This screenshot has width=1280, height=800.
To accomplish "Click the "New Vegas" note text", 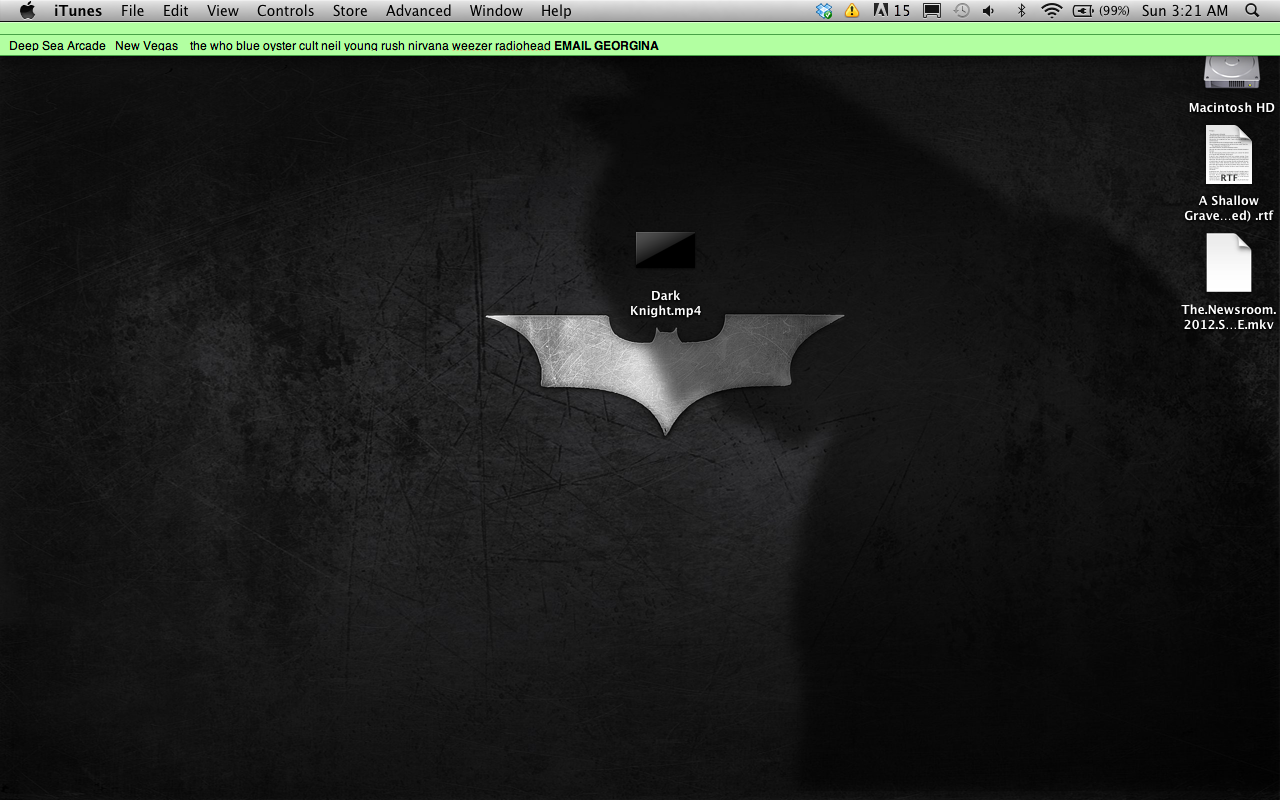I will pyautogui.click(x=146, y=46).
